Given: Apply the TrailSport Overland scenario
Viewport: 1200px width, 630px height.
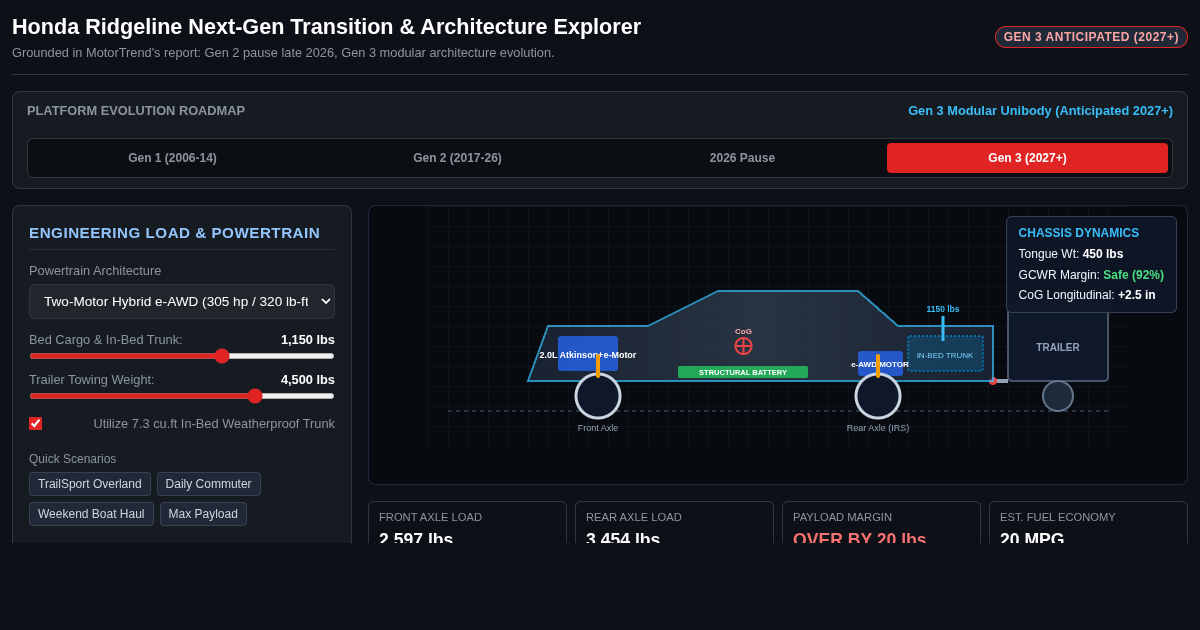Looking at the screenshot, I should coord(90,484).
